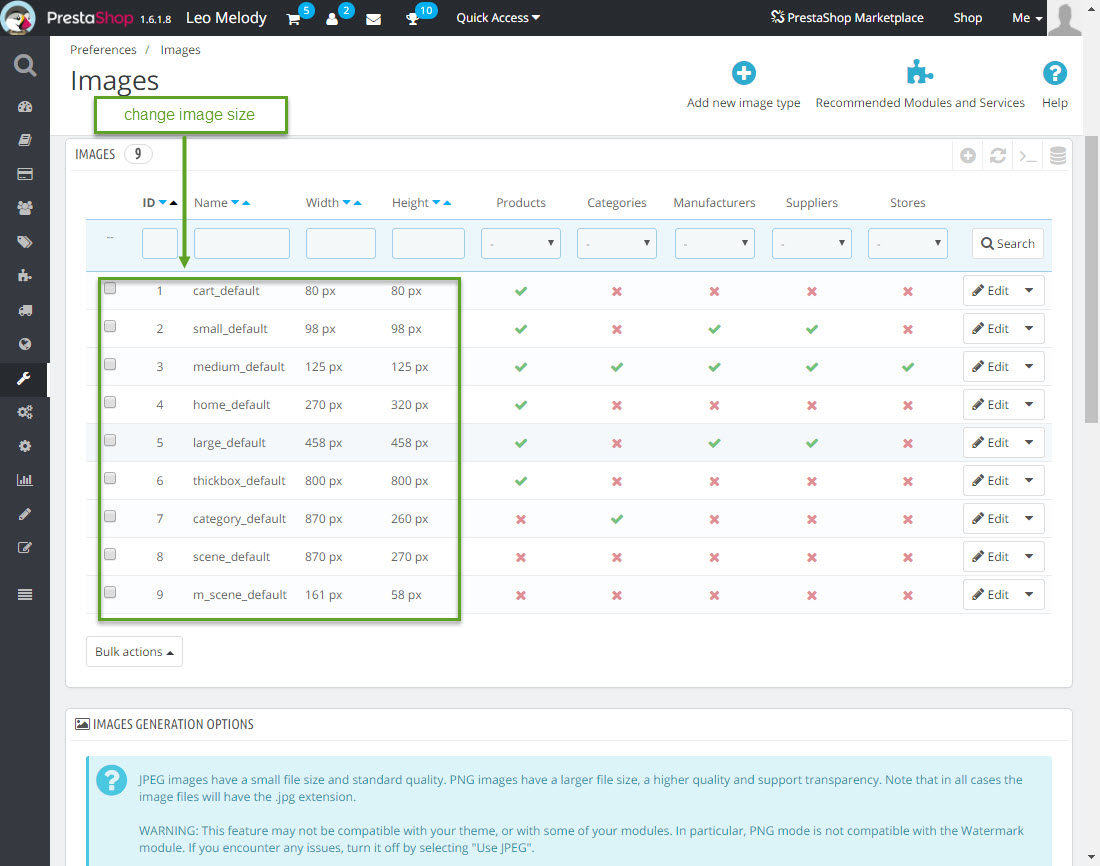Screen dimensions: 1100x866
Task: Edit the large_default image type
Action: pyautogui.click(x=991, y=443)
